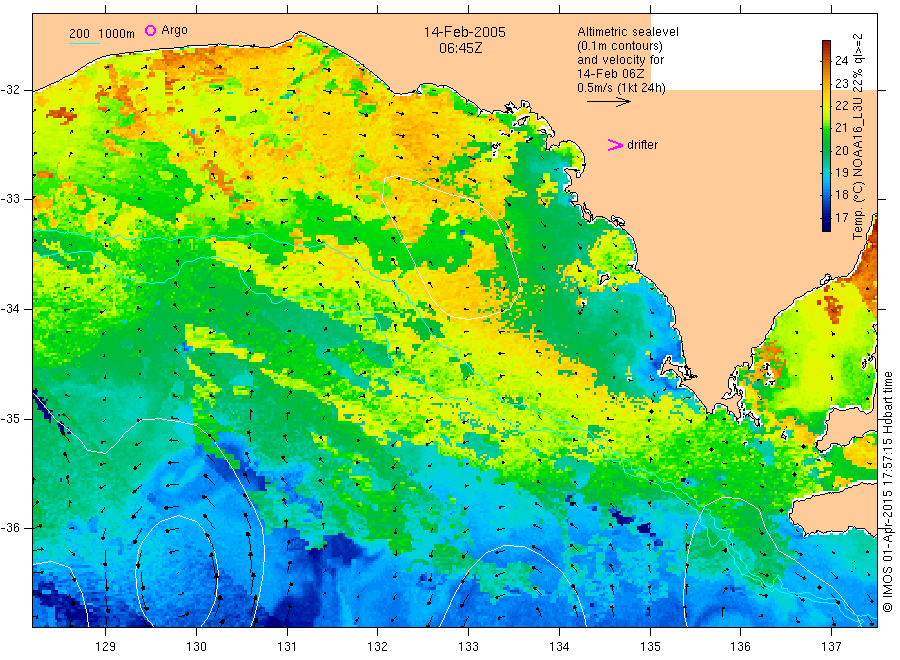Screen dimensions: 900x660
Task: Click the longitude label 133
Action: pyautogui.click(x=468, y=647)
